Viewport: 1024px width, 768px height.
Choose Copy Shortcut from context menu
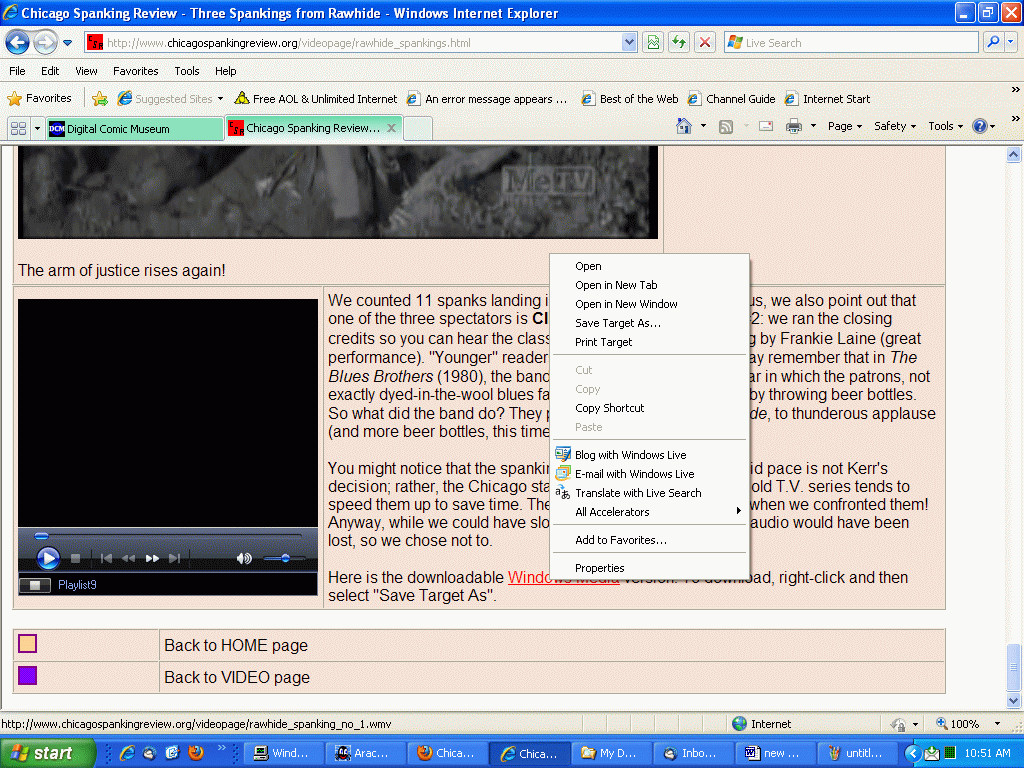pos(609,408)
